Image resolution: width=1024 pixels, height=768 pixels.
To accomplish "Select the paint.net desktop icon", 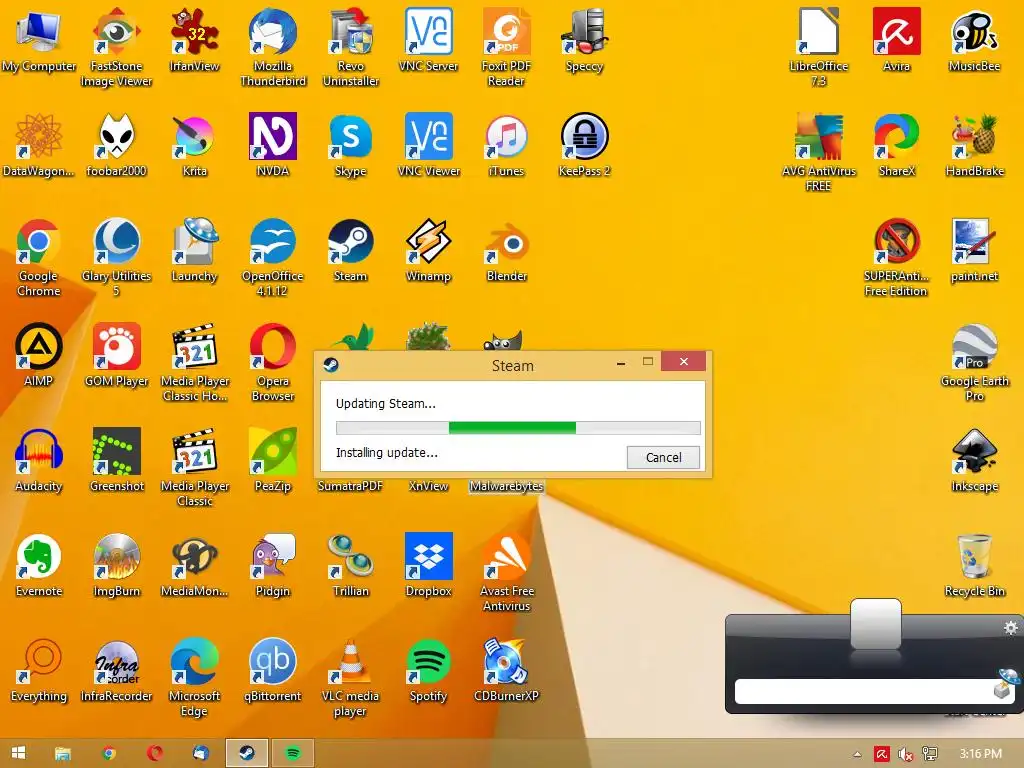I will click(x=974, y=251).
